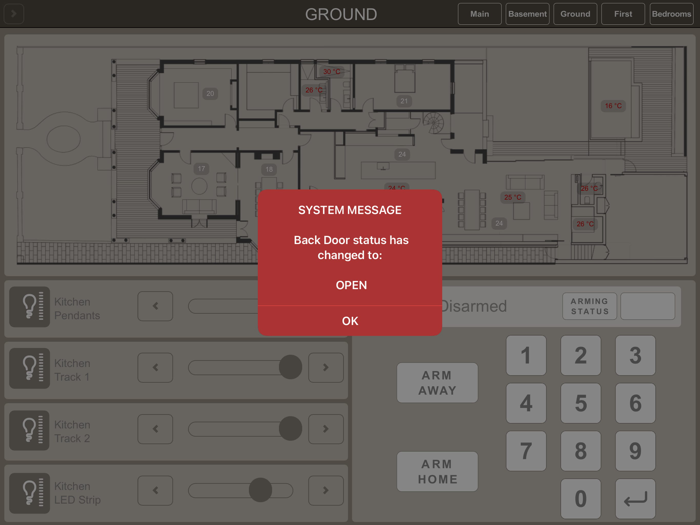Tap keypad digit 3
Viewport: 700px width, 525px height.
635,355
